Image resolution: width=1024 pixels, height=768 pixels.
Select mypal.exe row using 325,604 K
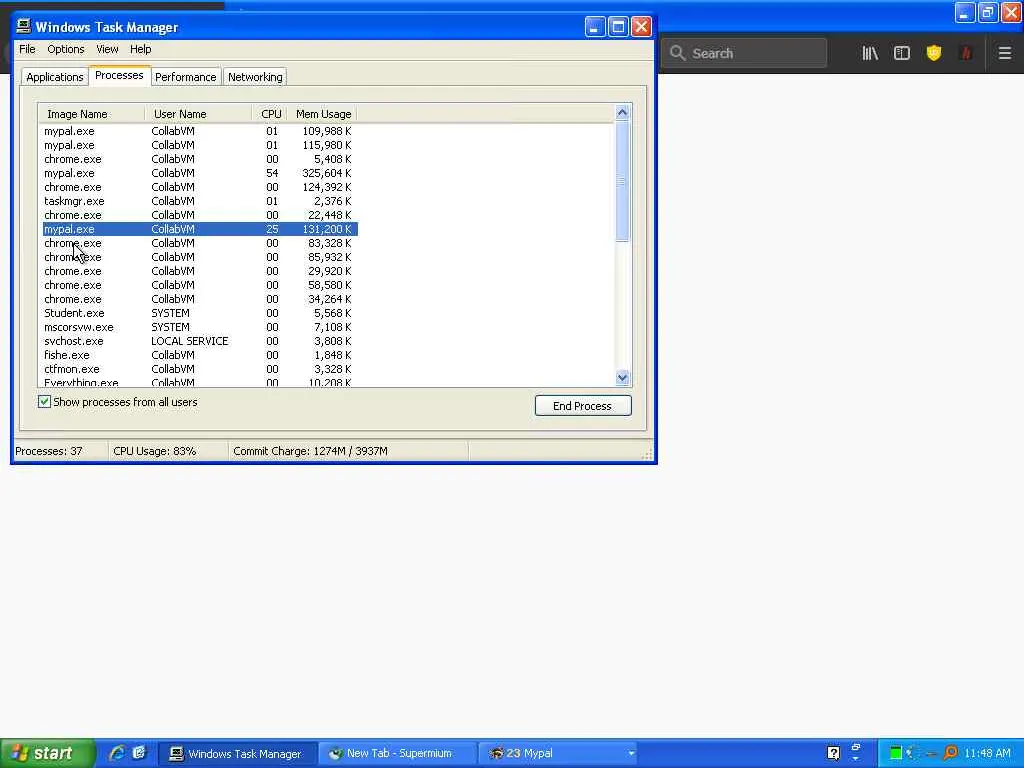(x=198, y=173)
